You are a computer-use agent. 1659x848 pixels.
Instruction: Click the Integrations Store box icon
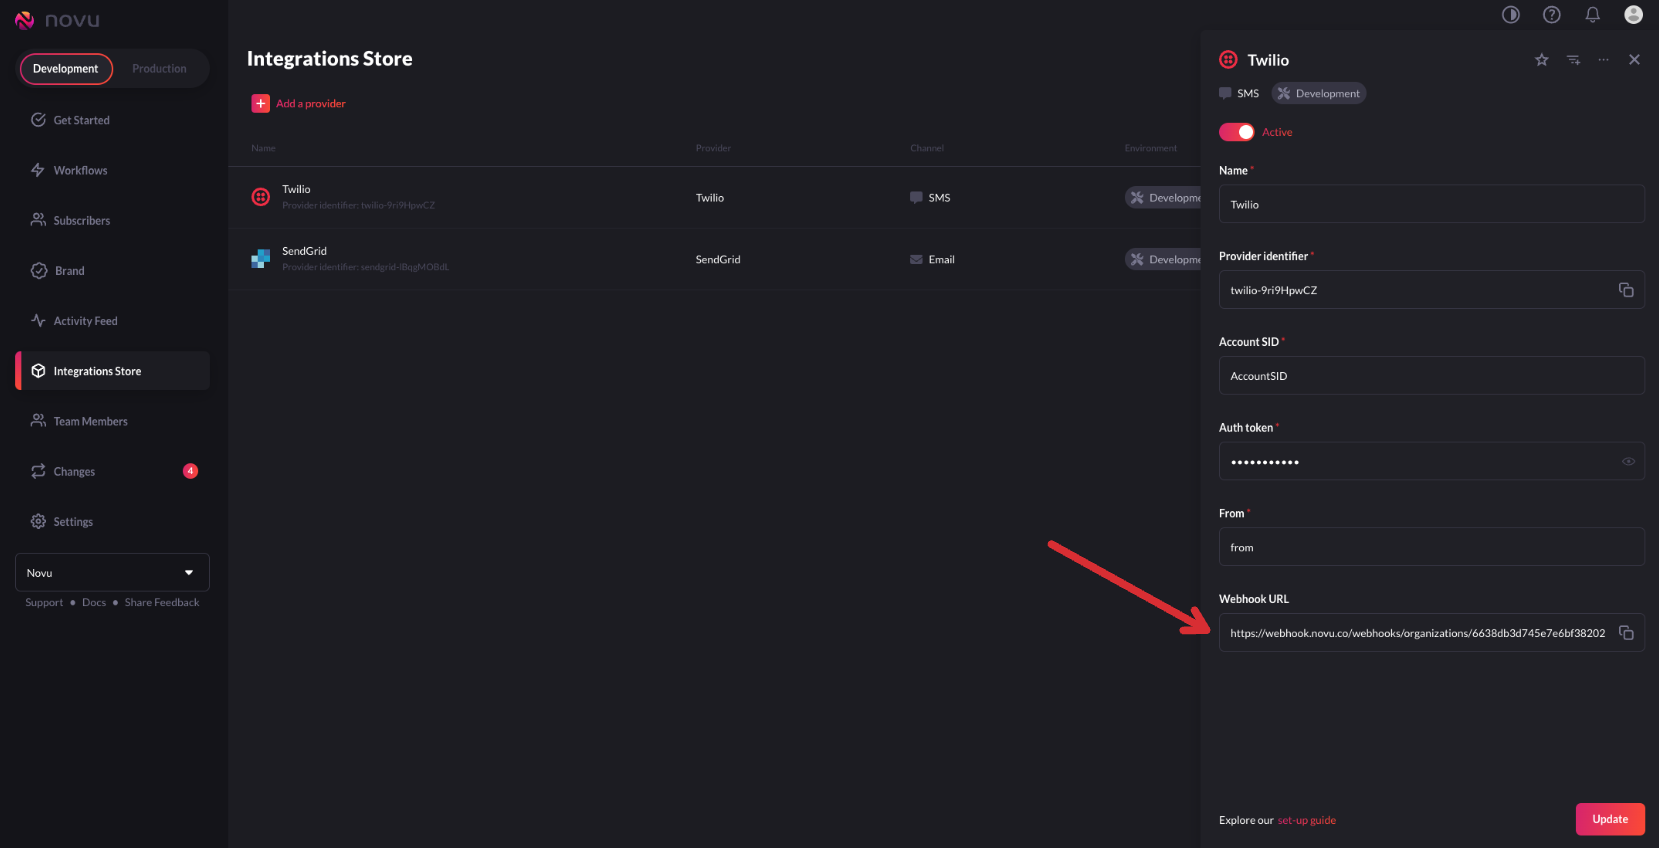pos(38,371)
